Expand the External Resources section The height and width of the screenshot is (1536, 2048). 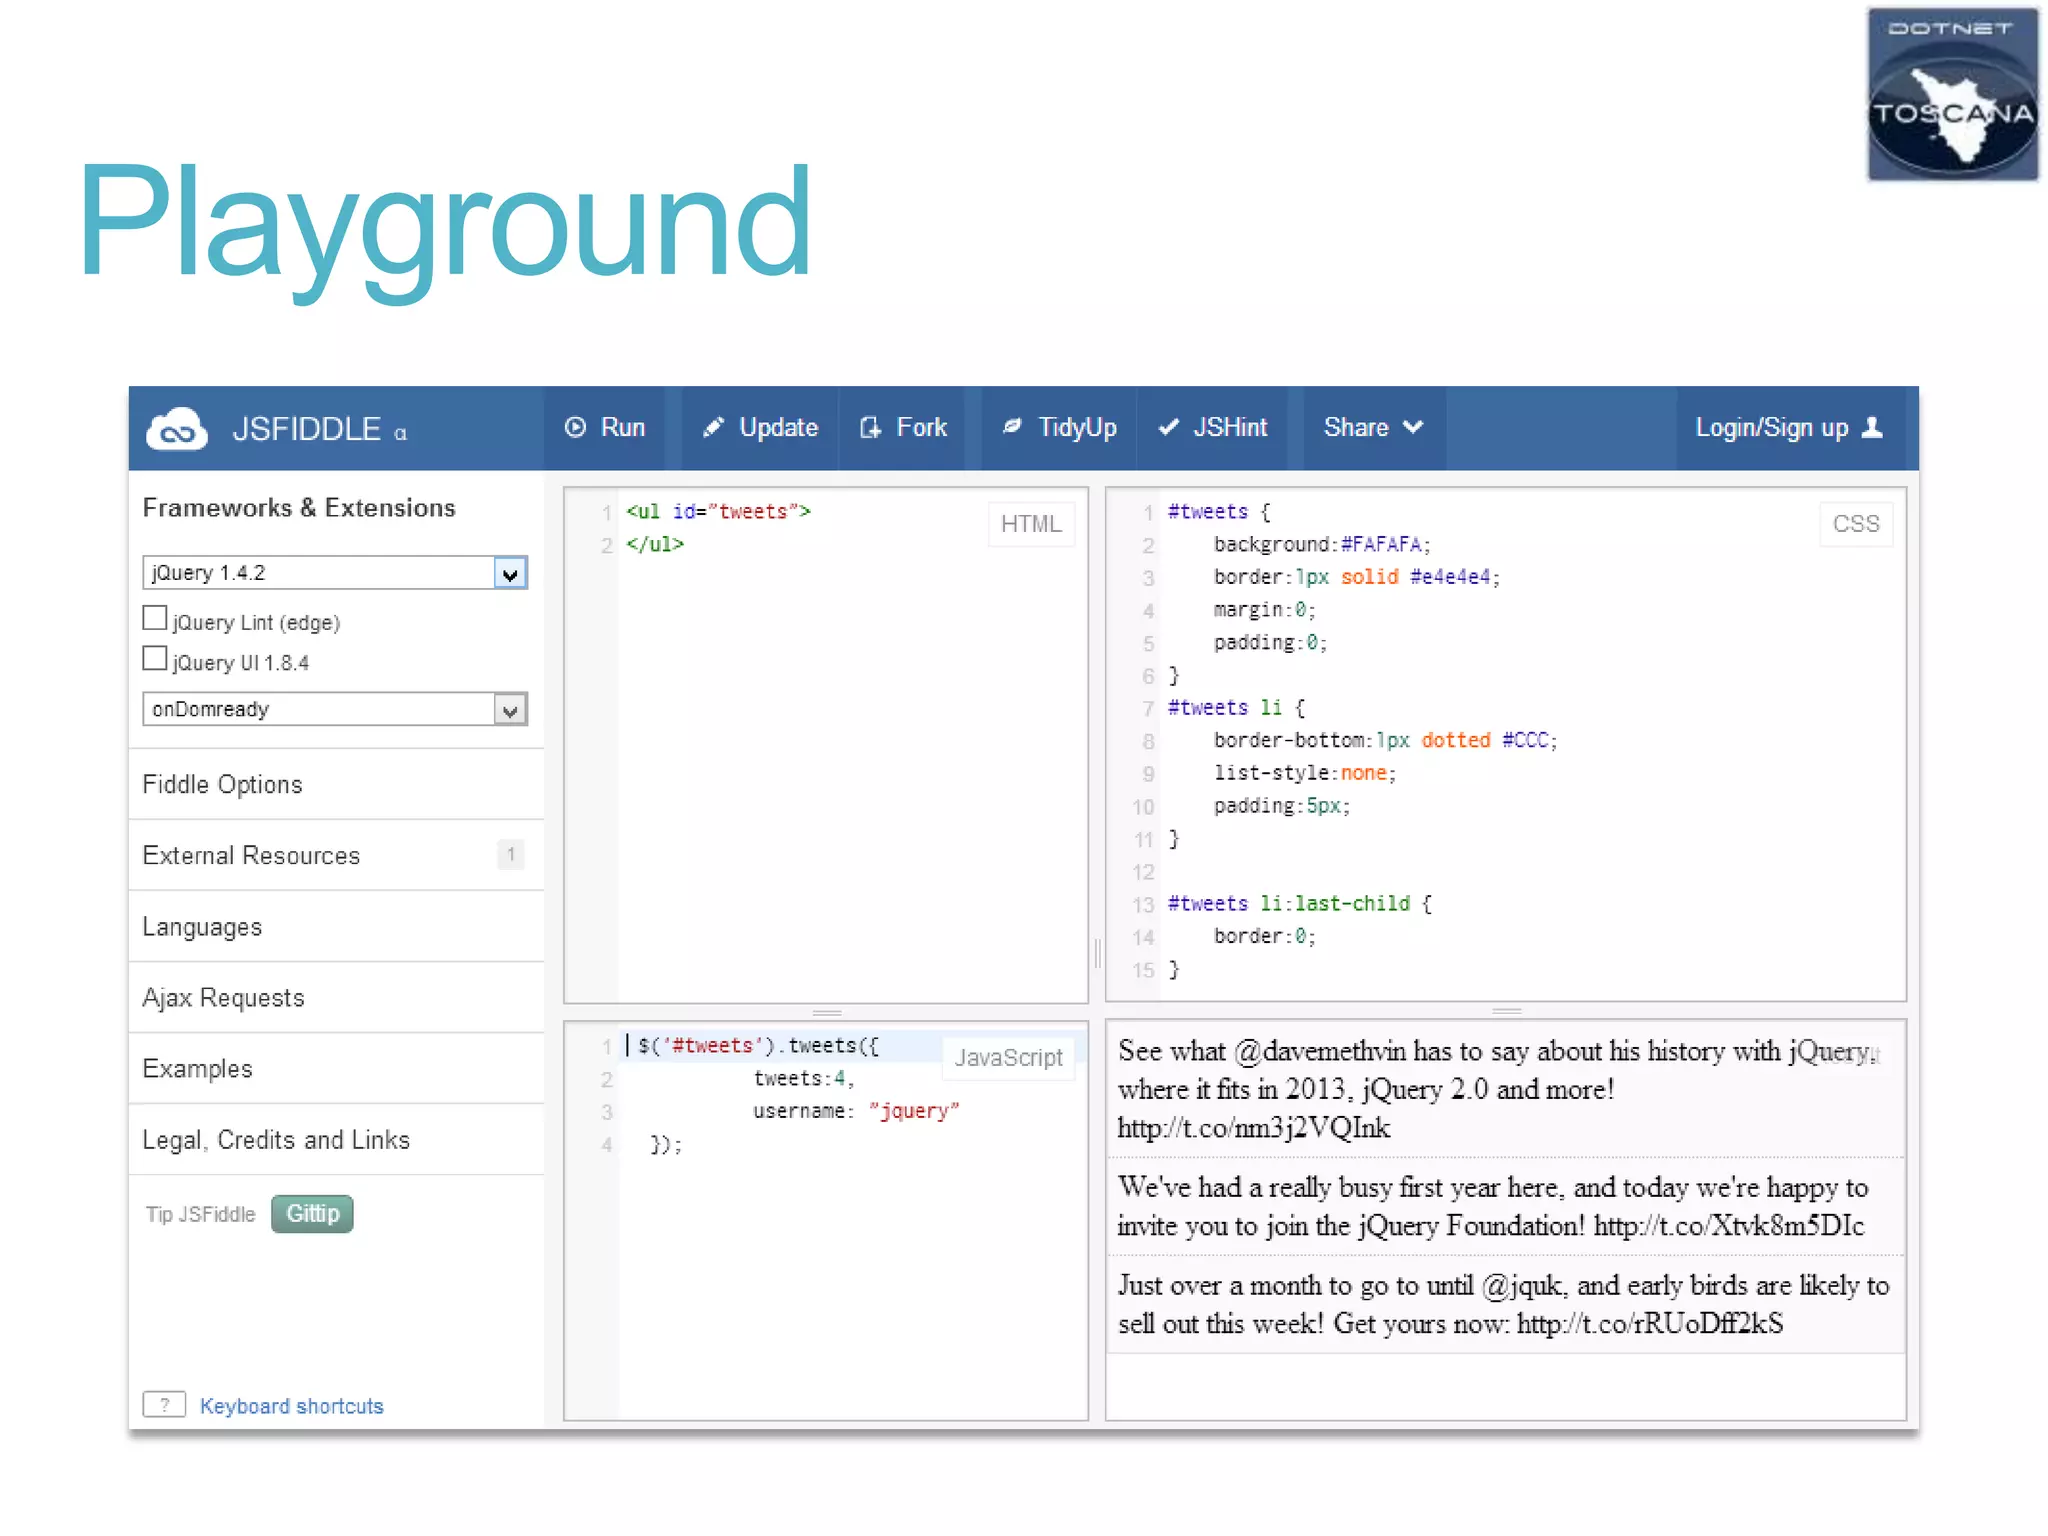pos(336,855)
